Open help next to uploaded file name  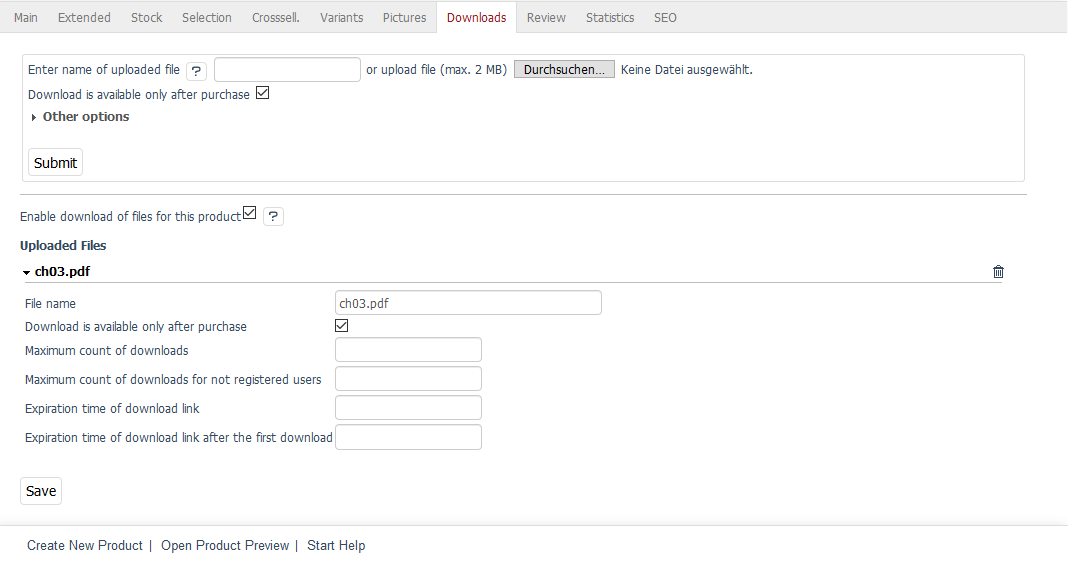pyautogui.click(x=196, y=70)
